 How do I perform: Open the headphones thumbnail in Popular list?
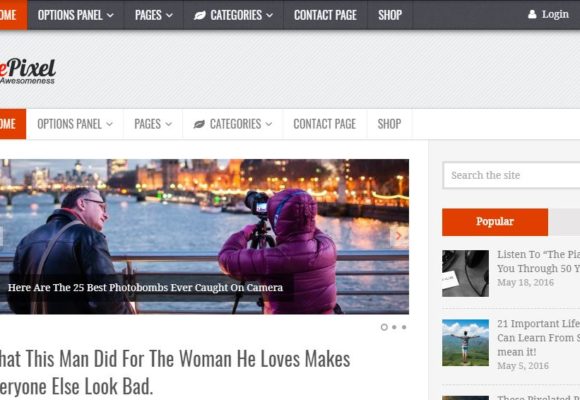(465, 273)
